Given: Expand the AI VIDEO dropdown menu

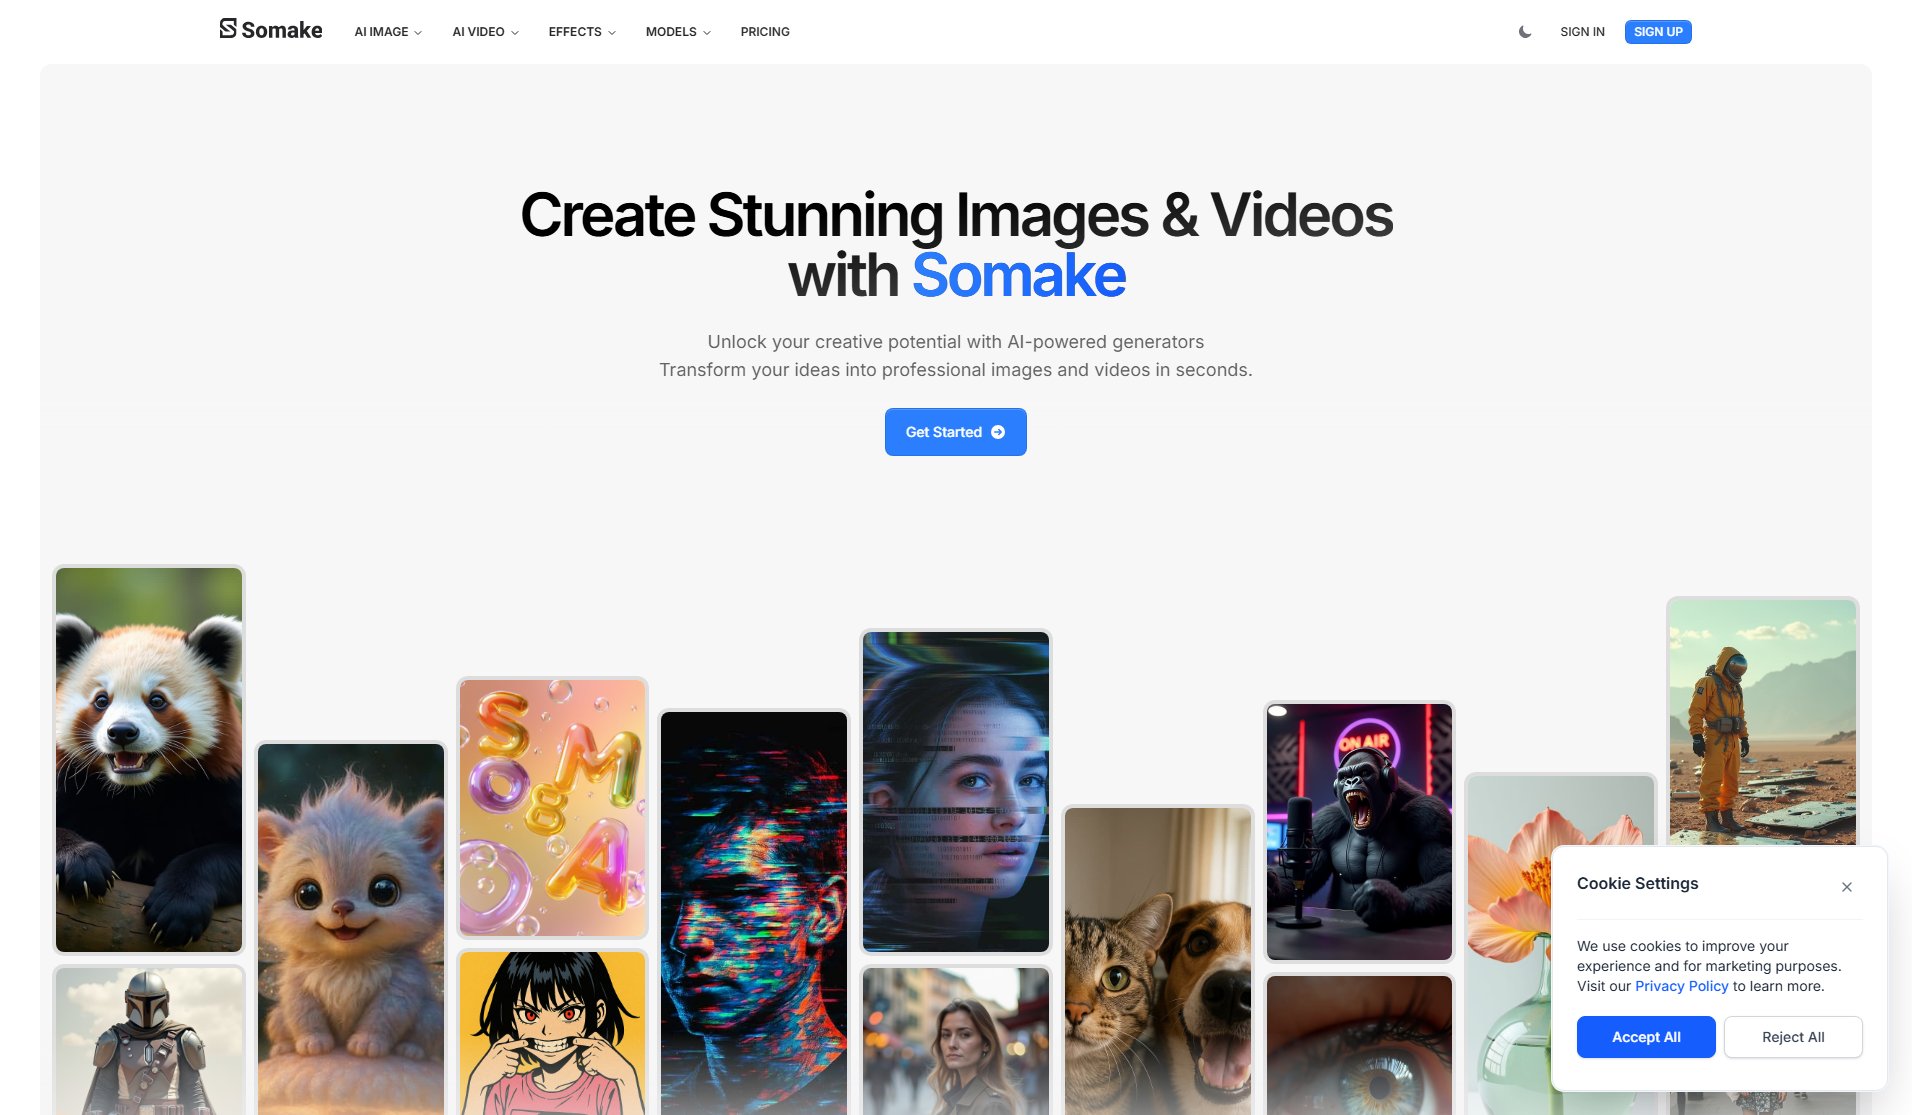Looking at the screenshot, I should tap(485, 32).
